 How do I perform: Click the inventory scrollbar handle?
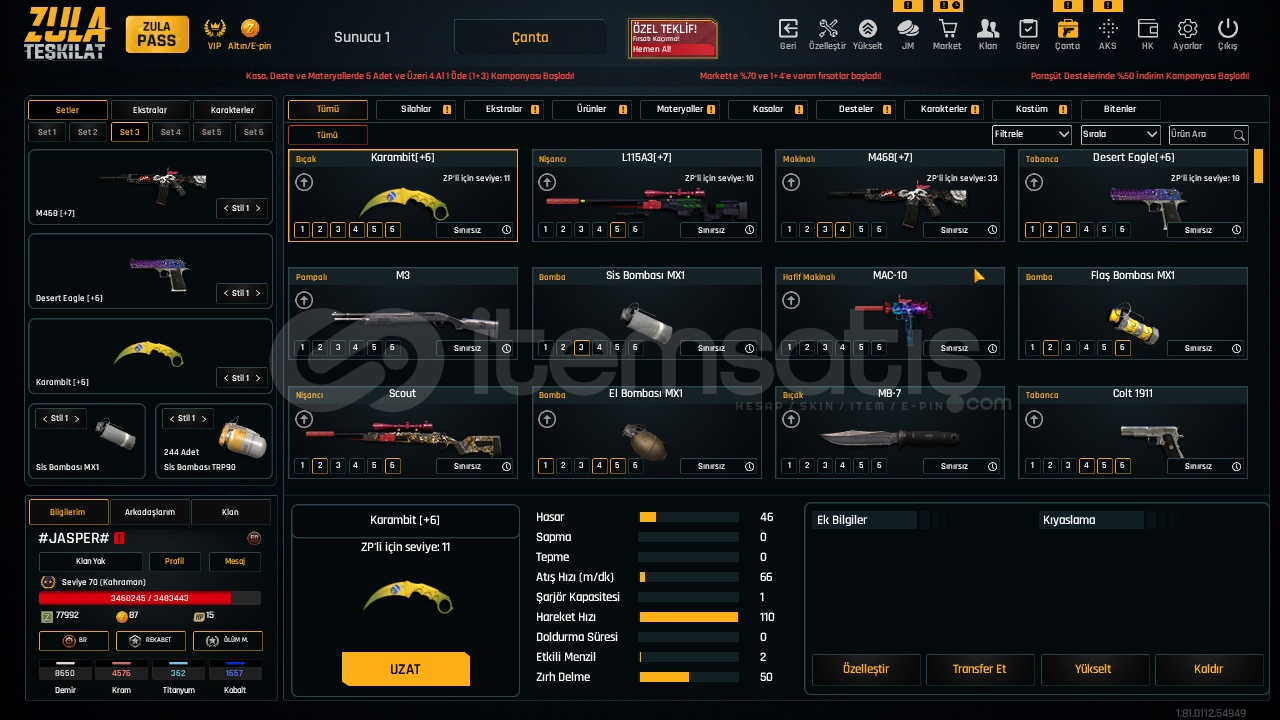1258,165
